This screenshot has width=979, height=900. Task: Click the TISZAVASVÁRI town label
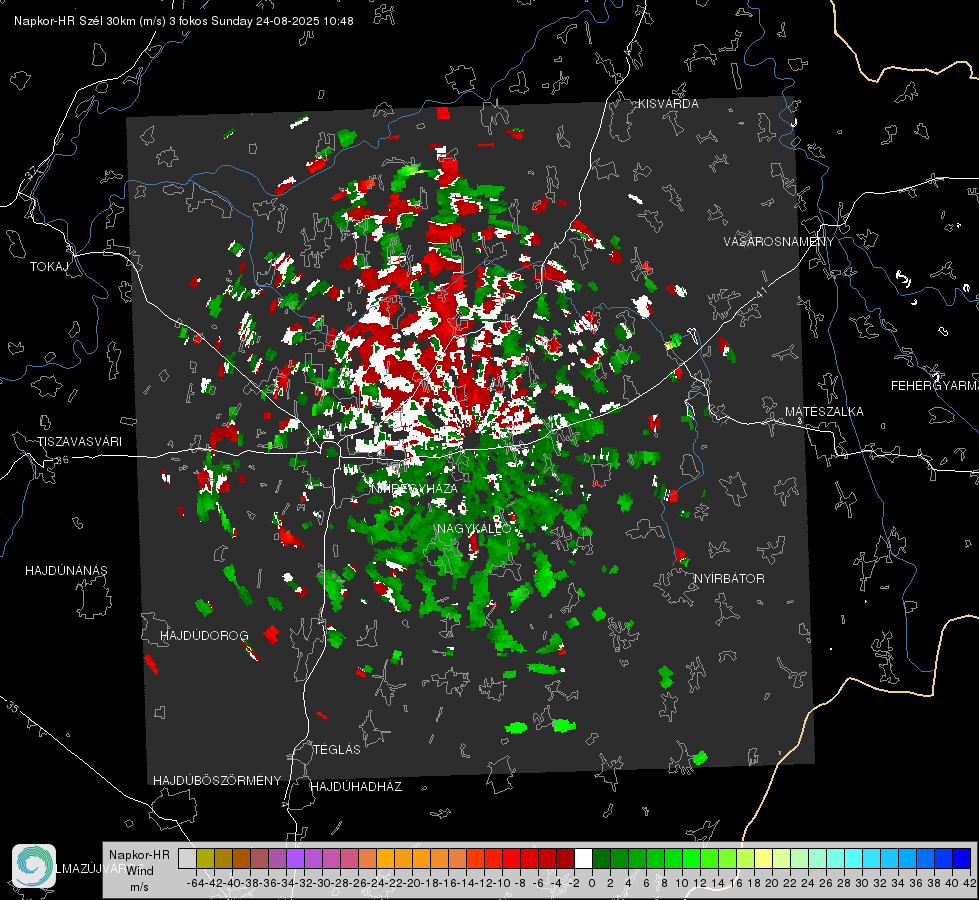[x=79, y=442]
